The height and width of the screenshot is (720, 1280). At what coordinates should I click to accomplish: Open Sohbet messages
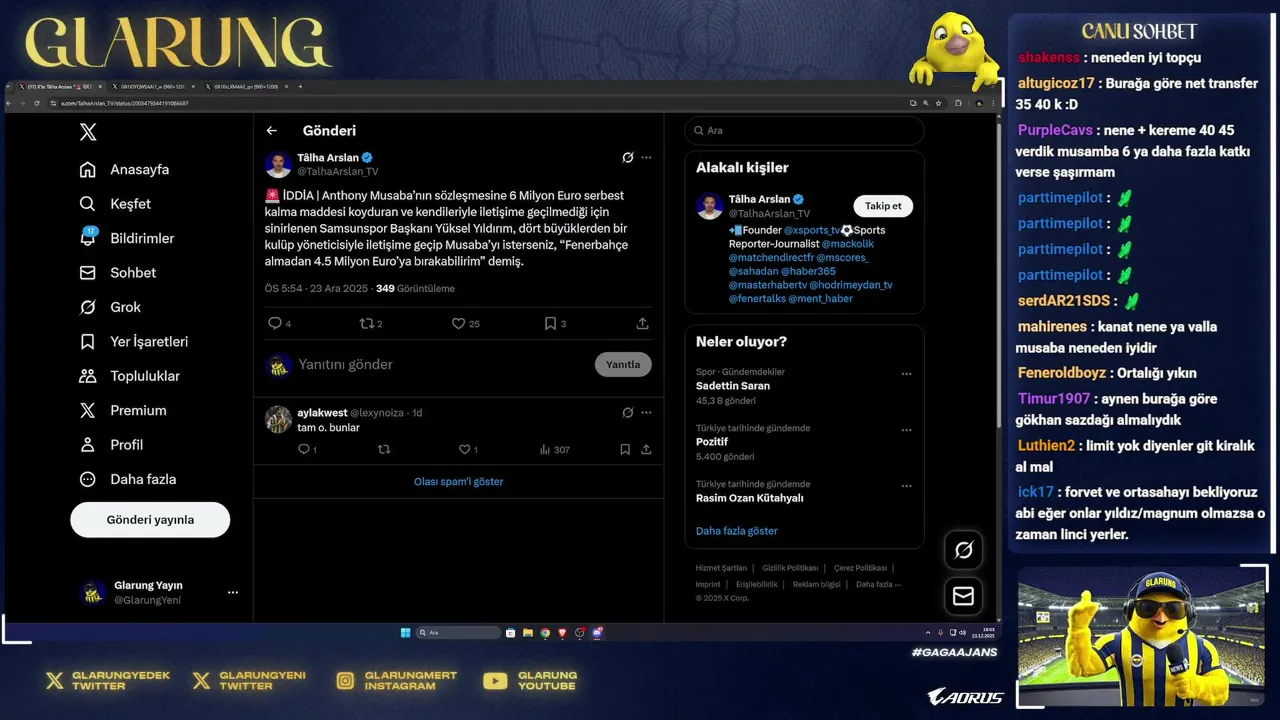pyautogui.click(x=118, y=273)
